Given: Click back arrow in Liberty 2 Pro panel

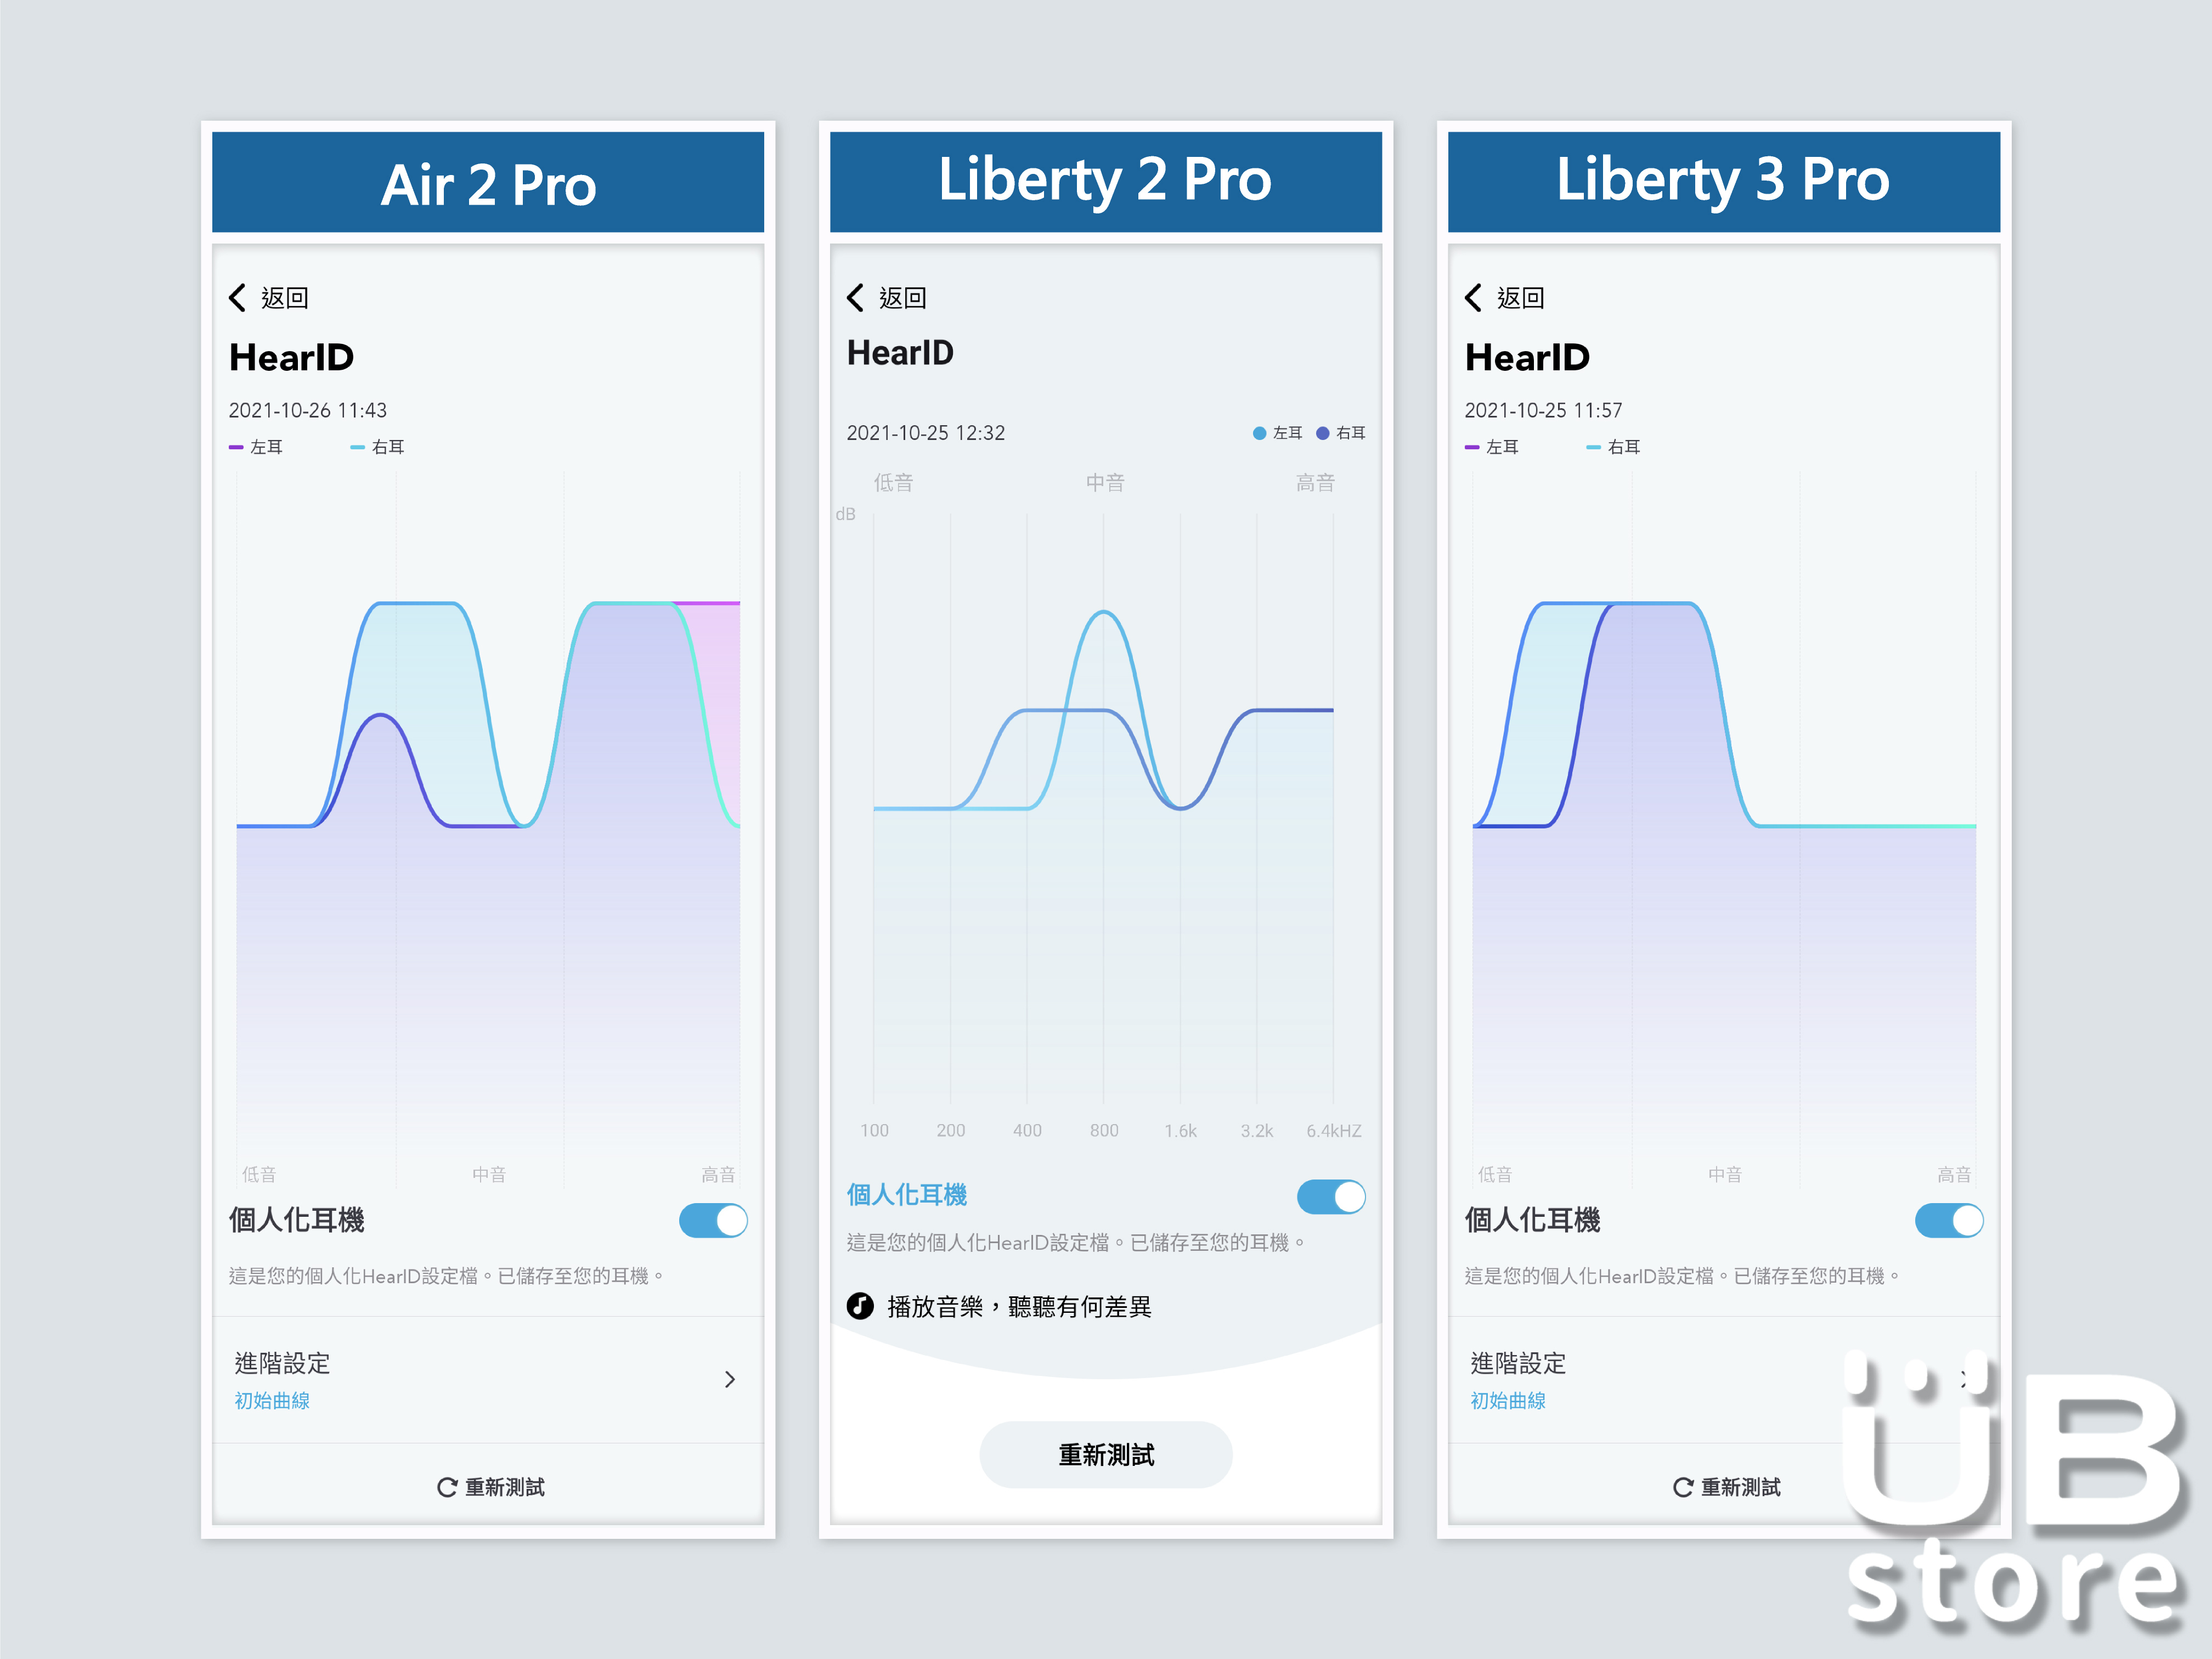Looking at the screenshot, I should [x=856, y=297].
